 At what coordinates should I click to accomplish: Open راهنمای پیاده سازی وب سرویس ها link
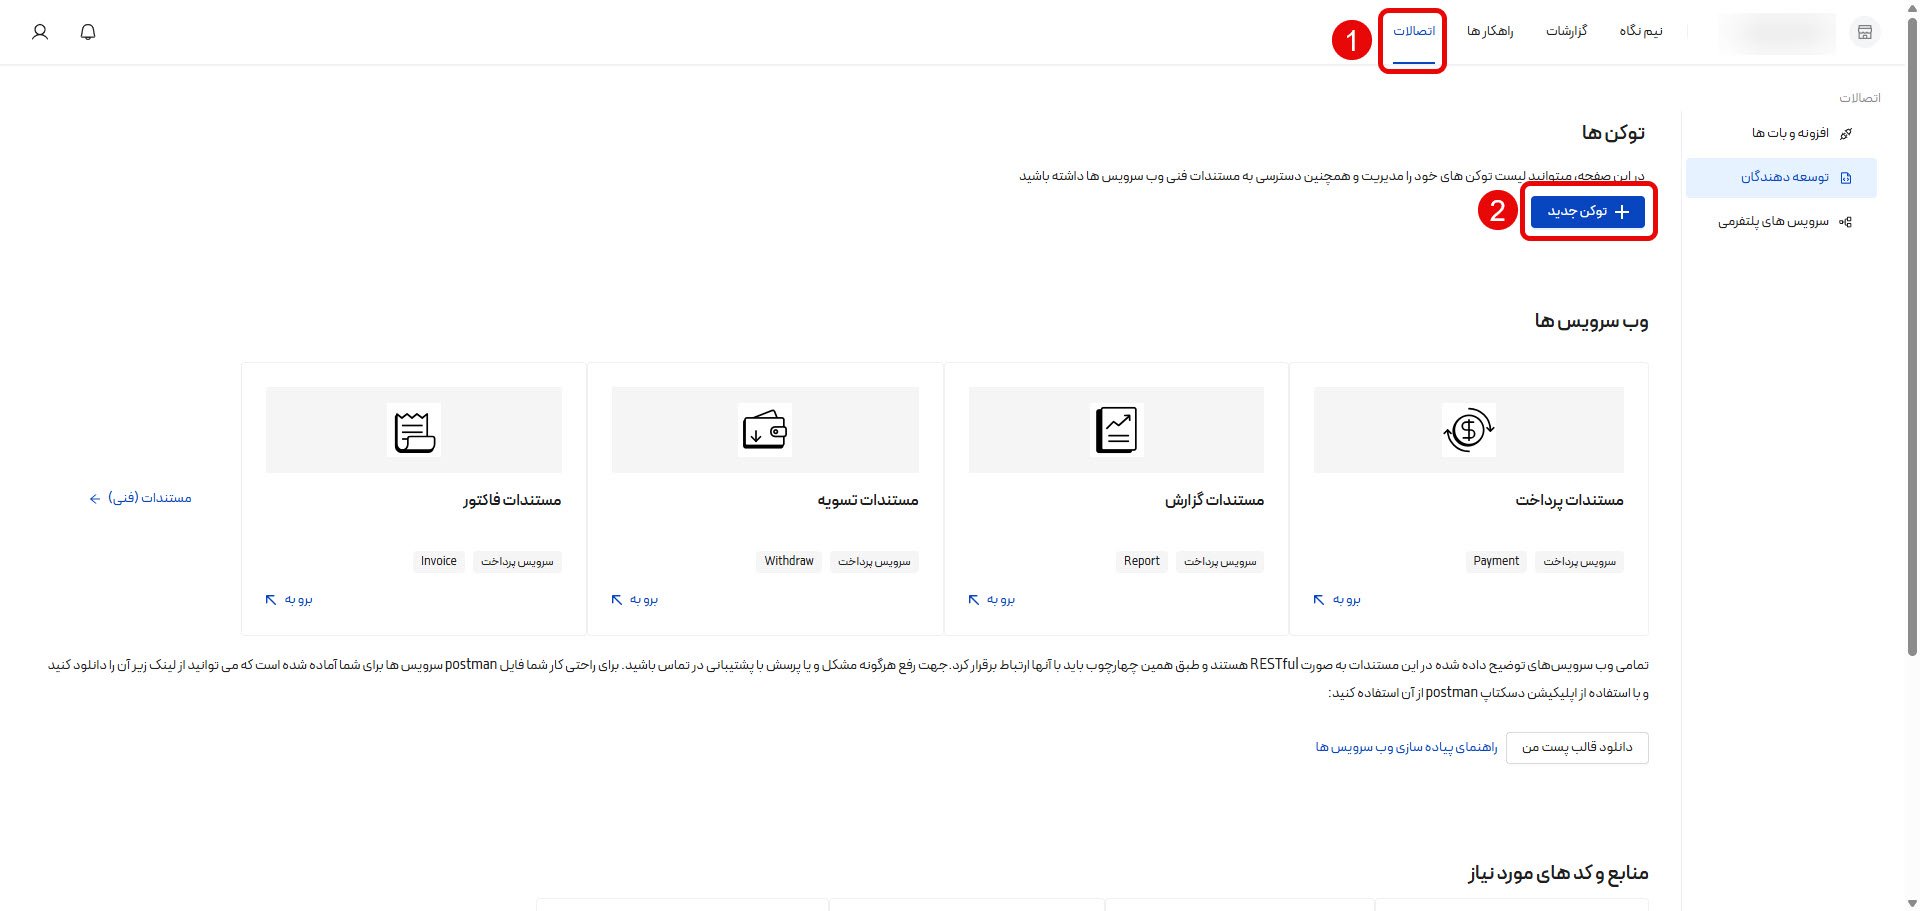pyautogui.click(x=1406, y=748)
